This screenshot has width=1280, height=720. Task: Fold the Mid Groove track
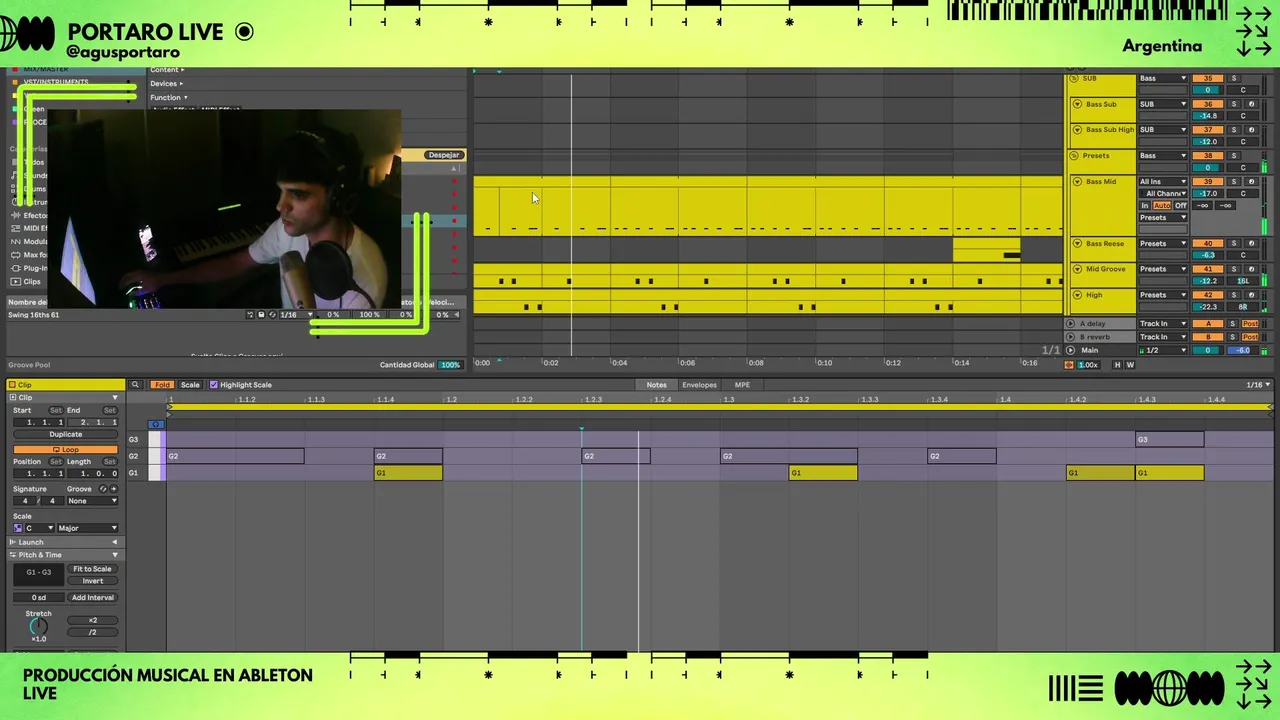tap(1077, 269)
